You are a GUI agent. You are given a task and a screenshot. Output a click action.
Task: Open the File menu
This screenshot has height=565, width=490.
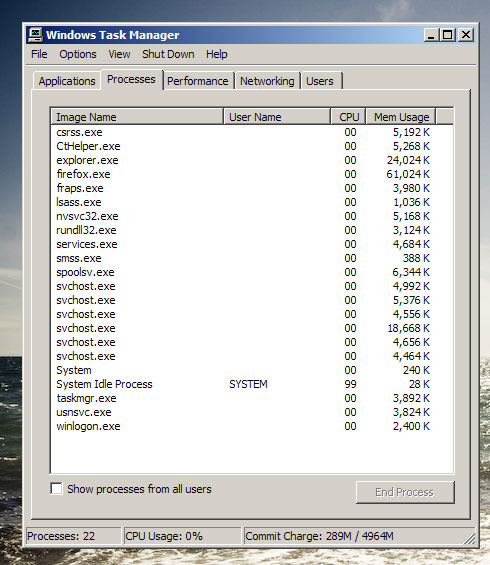[39, 54]
